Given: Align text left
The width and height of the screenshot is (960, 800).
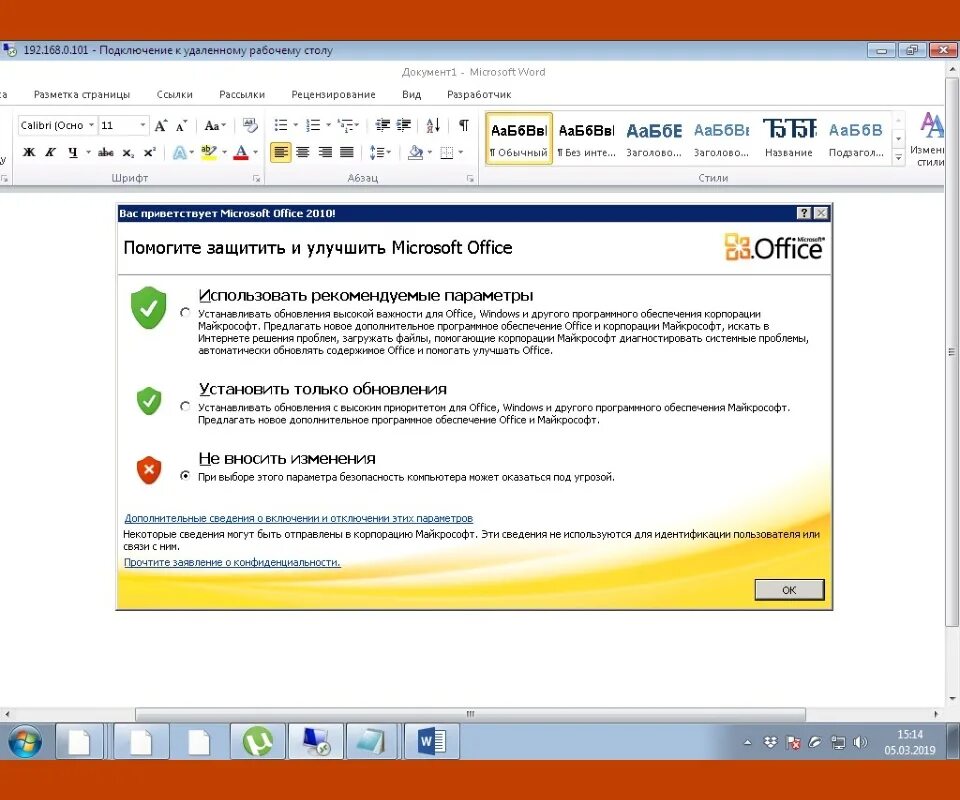Looking at the screenshot, I should tap(280, 152).
